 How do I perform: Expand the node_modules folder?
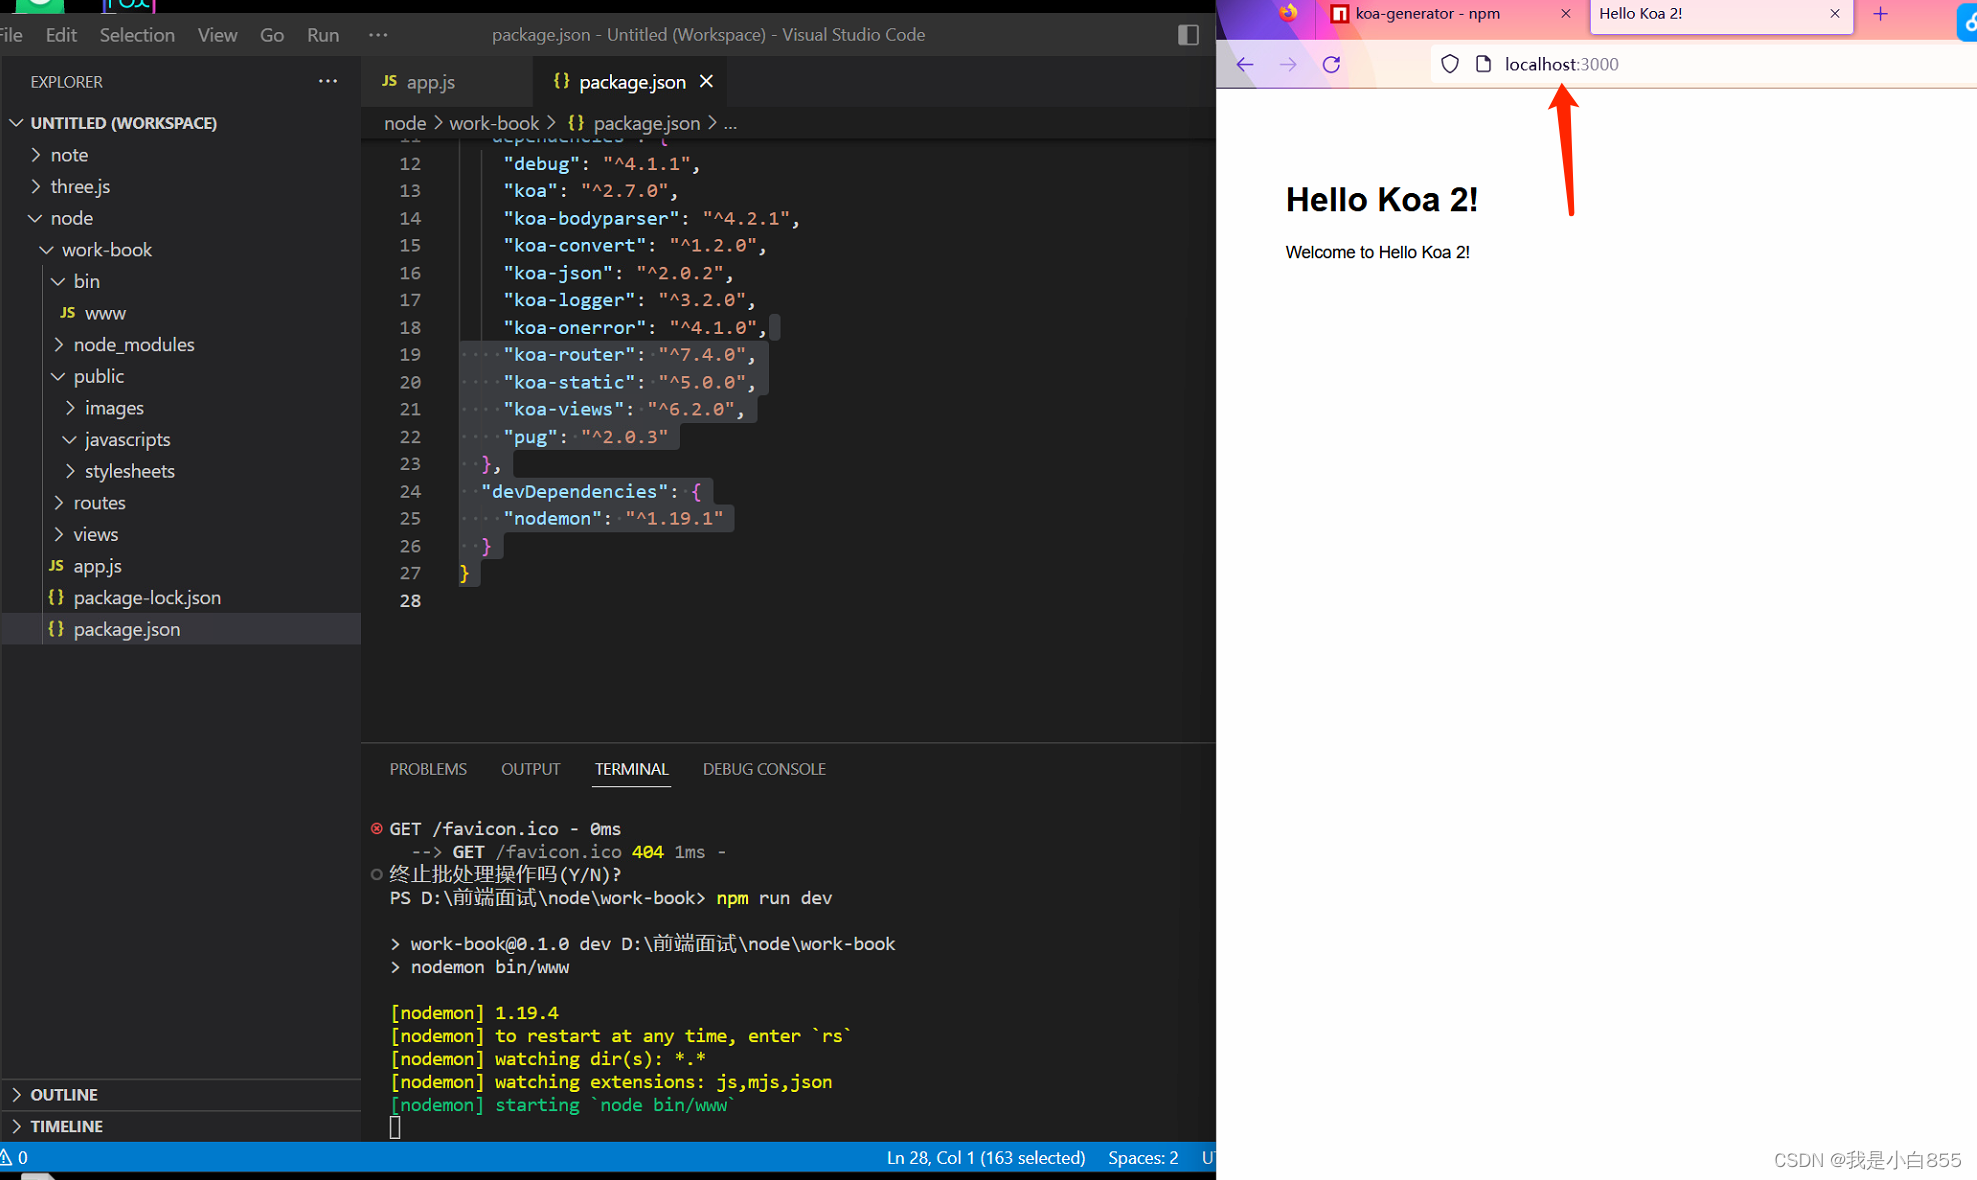[x=133, y=344]
